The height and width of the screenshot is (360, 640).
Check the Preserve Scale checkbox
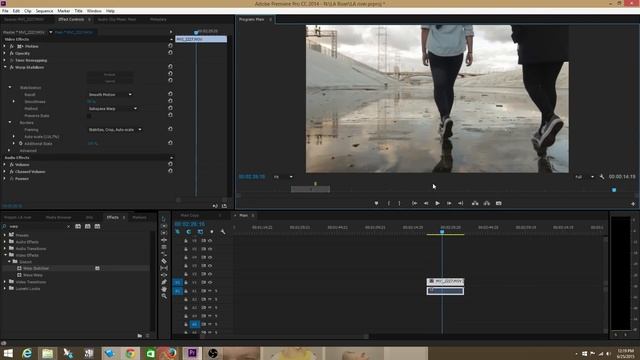pos(89,116)
